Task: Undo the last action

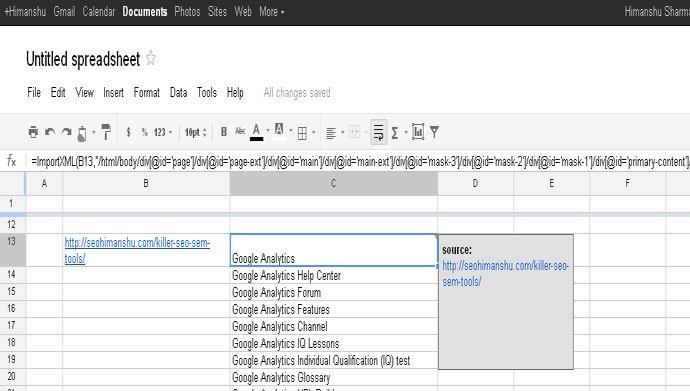Action: pos(50,132)
